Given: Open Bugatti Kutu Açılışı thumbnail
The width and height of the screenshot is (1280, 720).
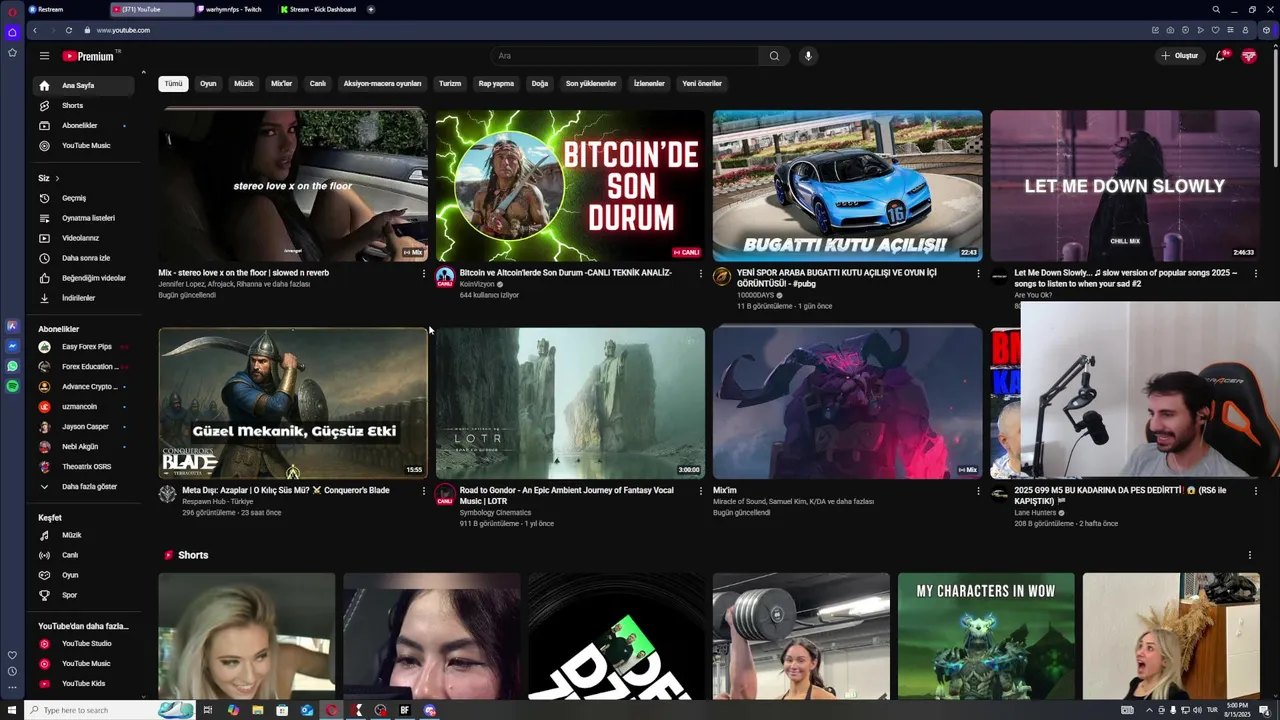Looking at the screenshot, I should click(x=847, y=185).
